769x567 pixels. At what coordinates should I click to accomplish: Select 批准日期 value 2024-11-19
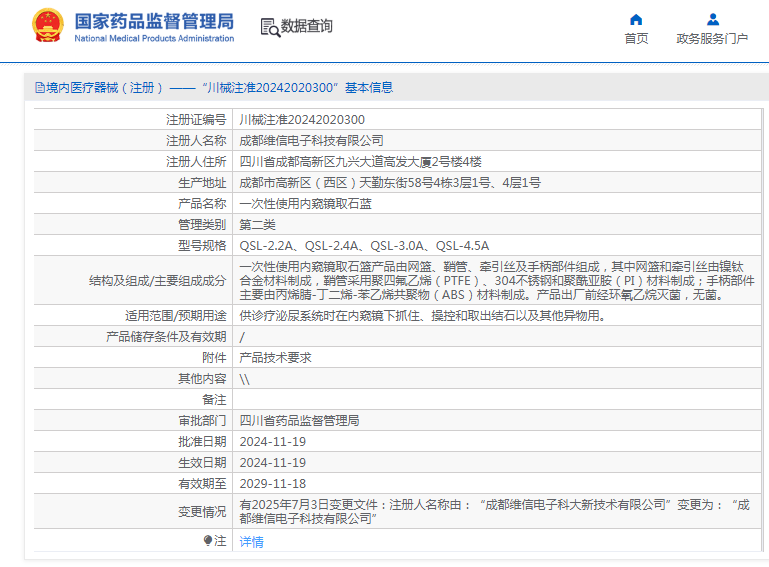273,442
